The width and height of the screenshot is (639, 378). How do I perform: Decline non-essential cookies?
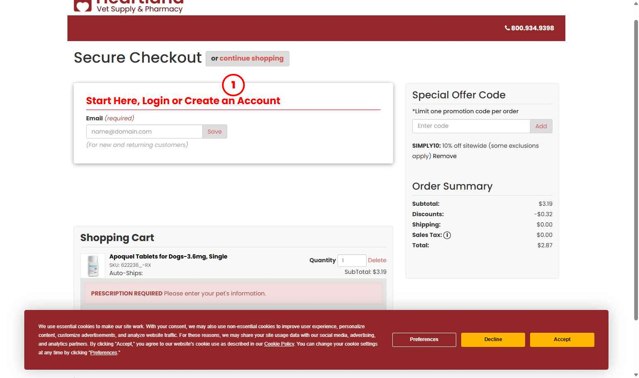click(493, 339)
